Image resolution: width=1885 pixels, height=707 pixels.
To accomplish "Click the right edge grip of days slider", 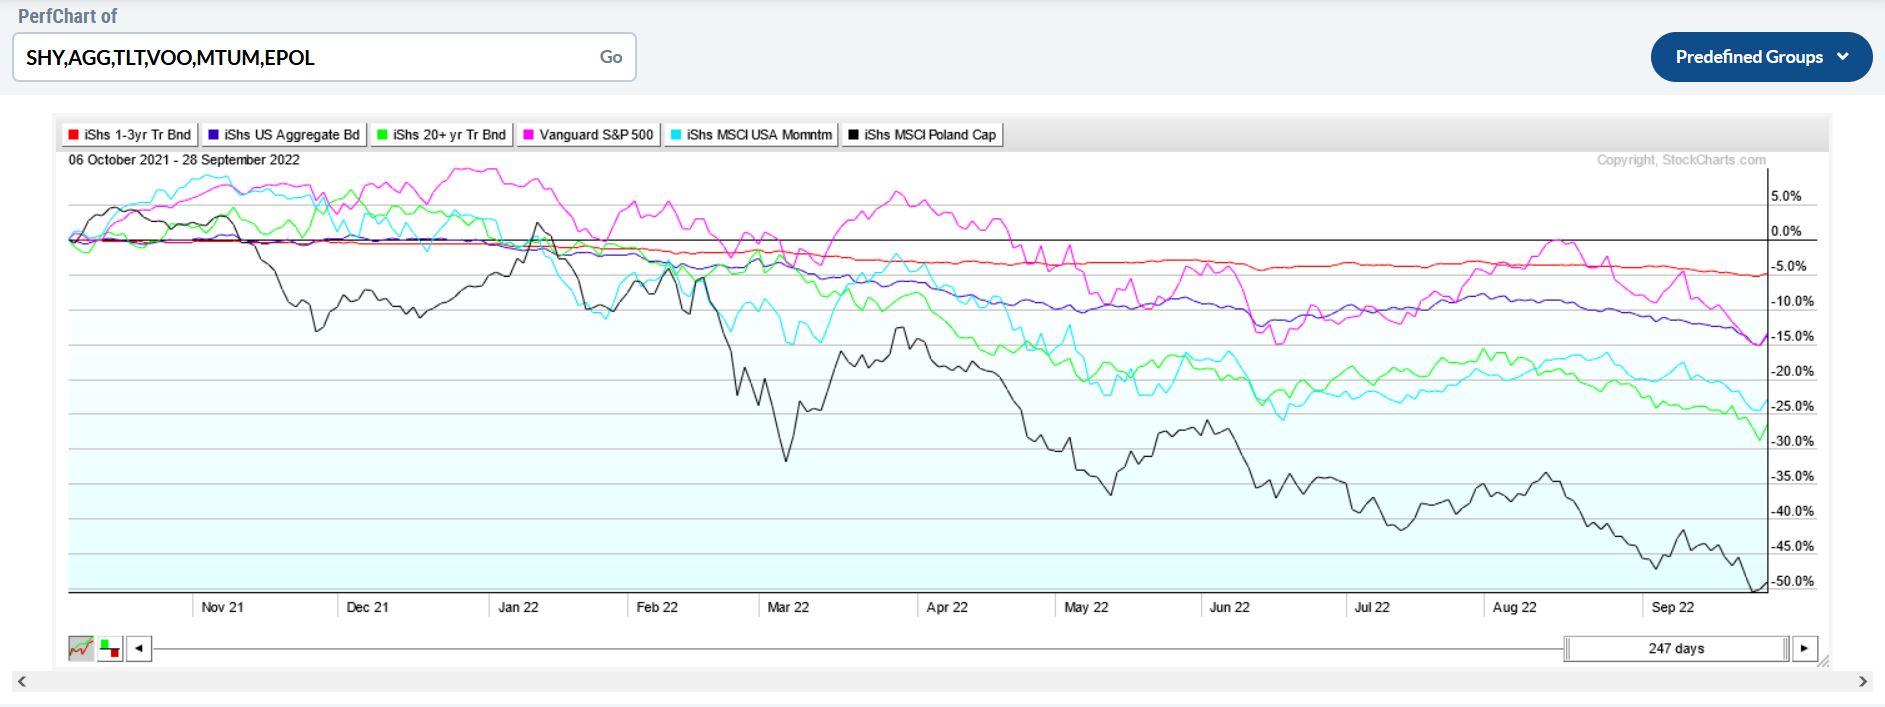I will (x=1785, y=649).
